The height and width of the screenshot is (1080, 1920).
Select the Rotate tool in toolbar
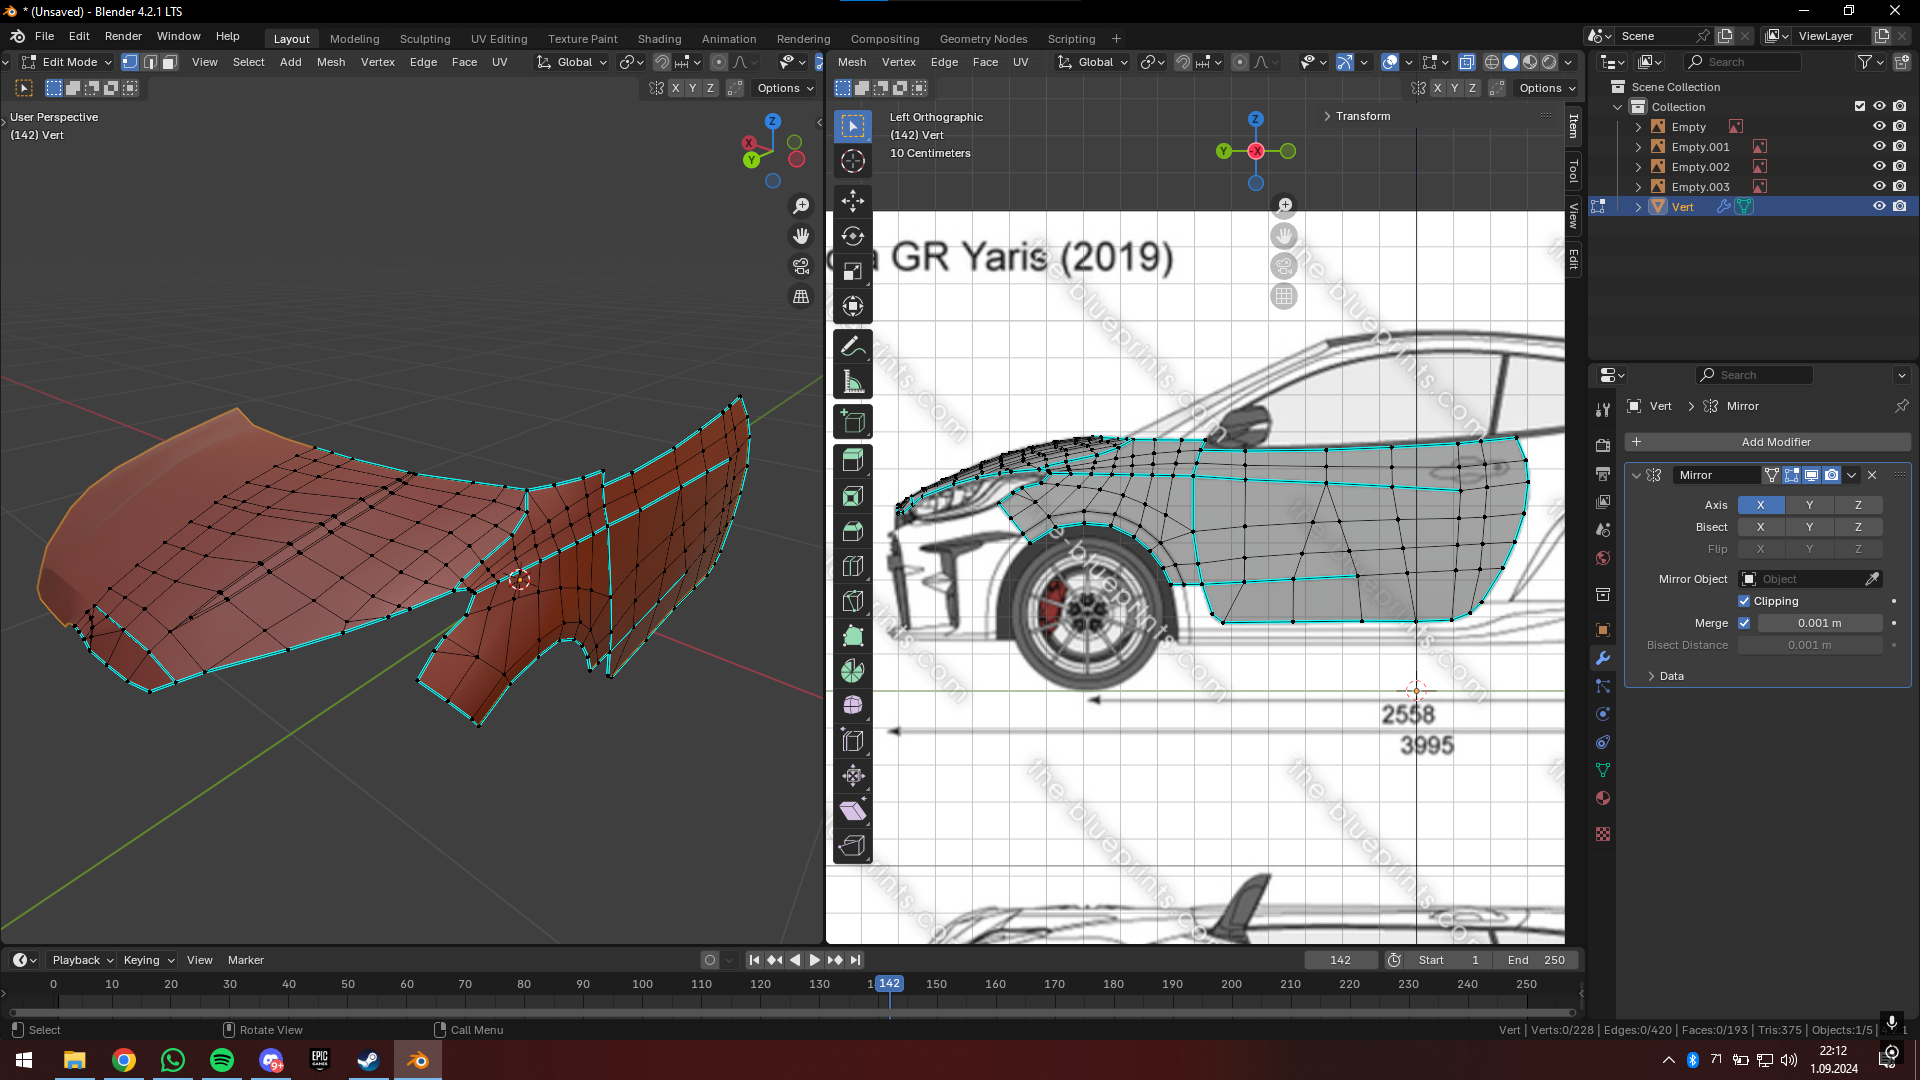[852, 236]
